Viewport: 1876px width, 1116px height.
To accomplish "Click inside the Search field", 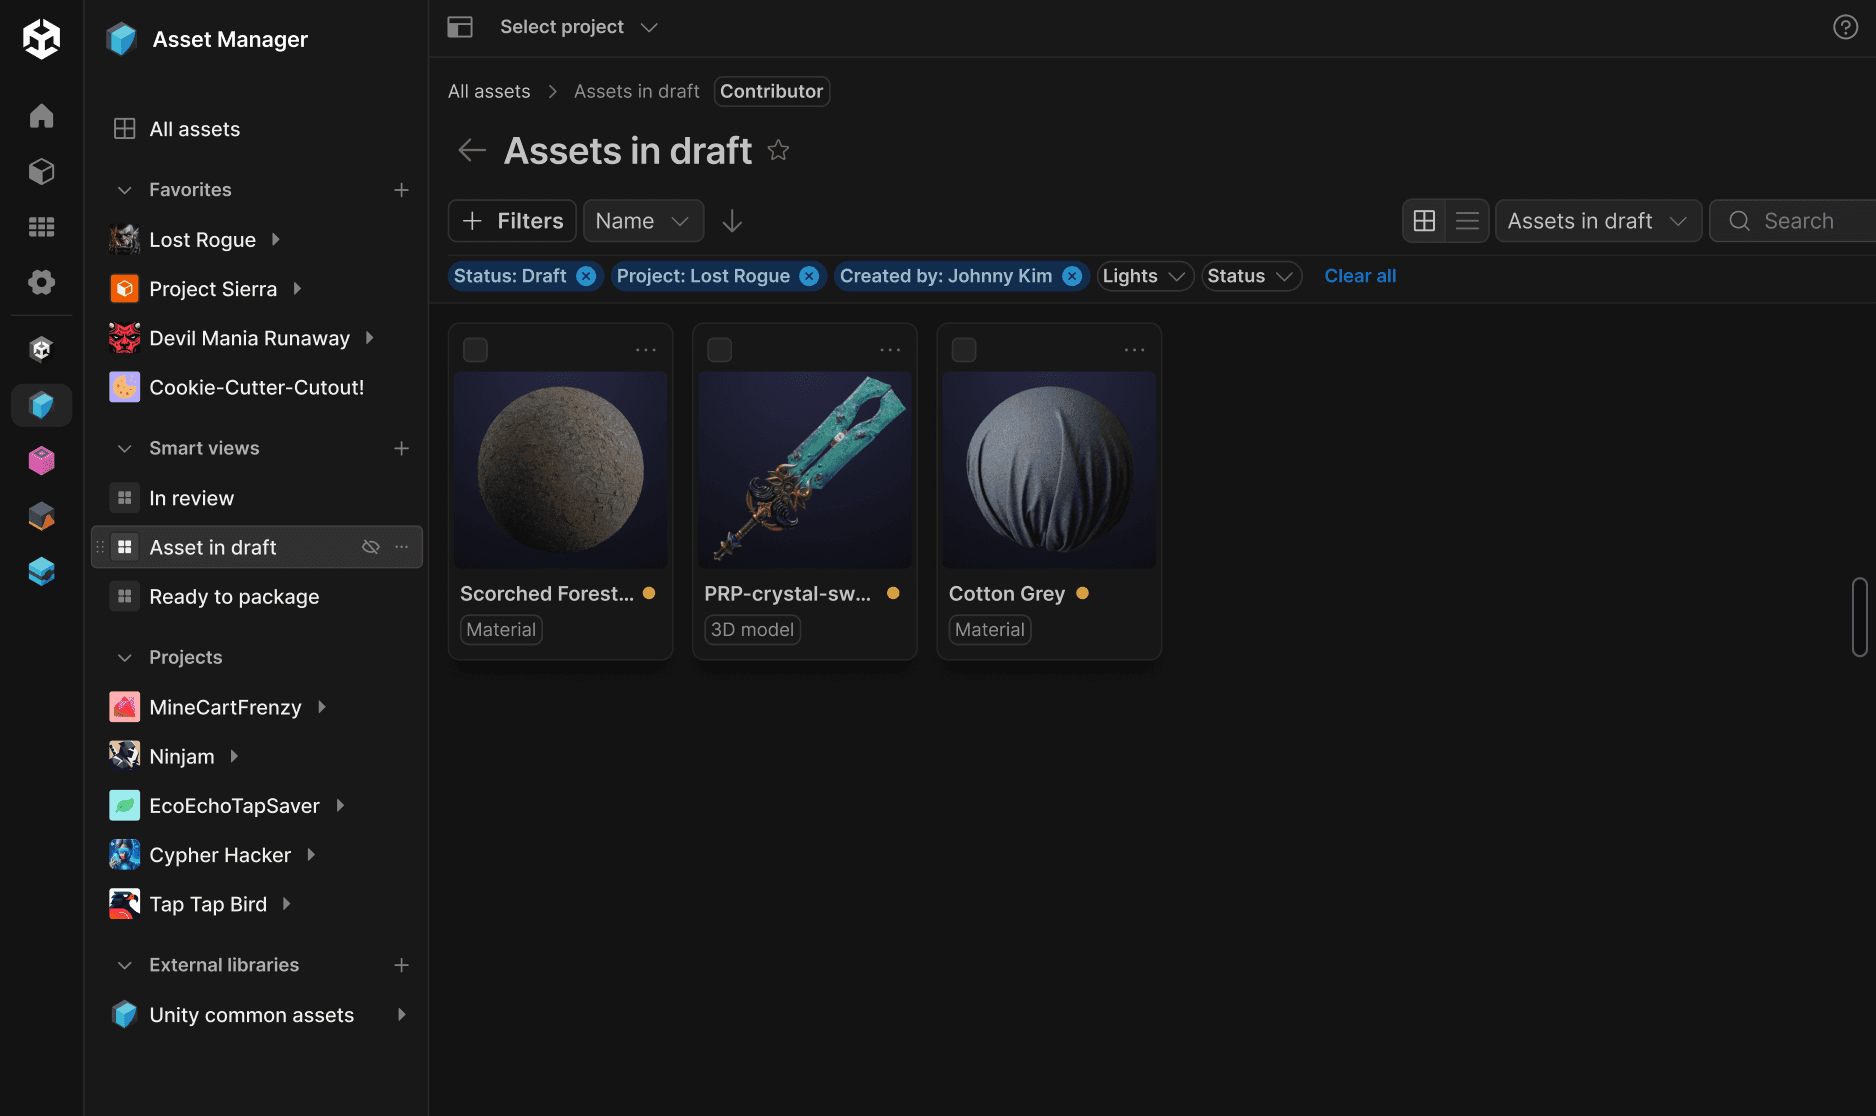I will 1800,220.
